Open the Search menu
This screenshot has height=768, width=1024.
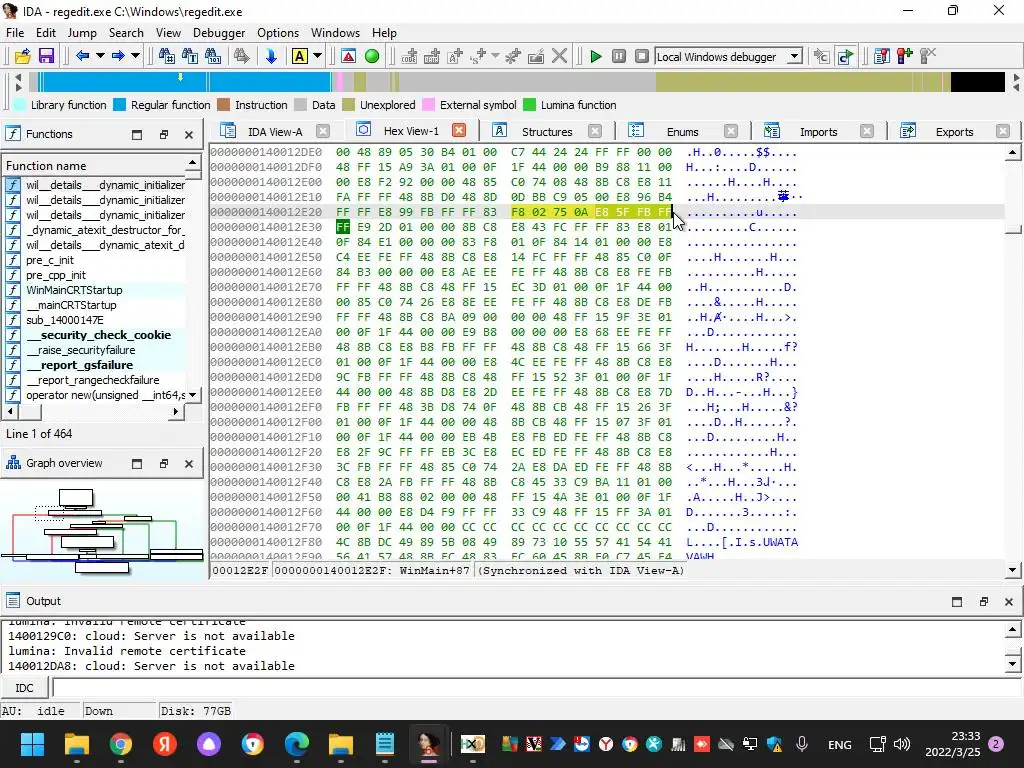click(126, 33)
